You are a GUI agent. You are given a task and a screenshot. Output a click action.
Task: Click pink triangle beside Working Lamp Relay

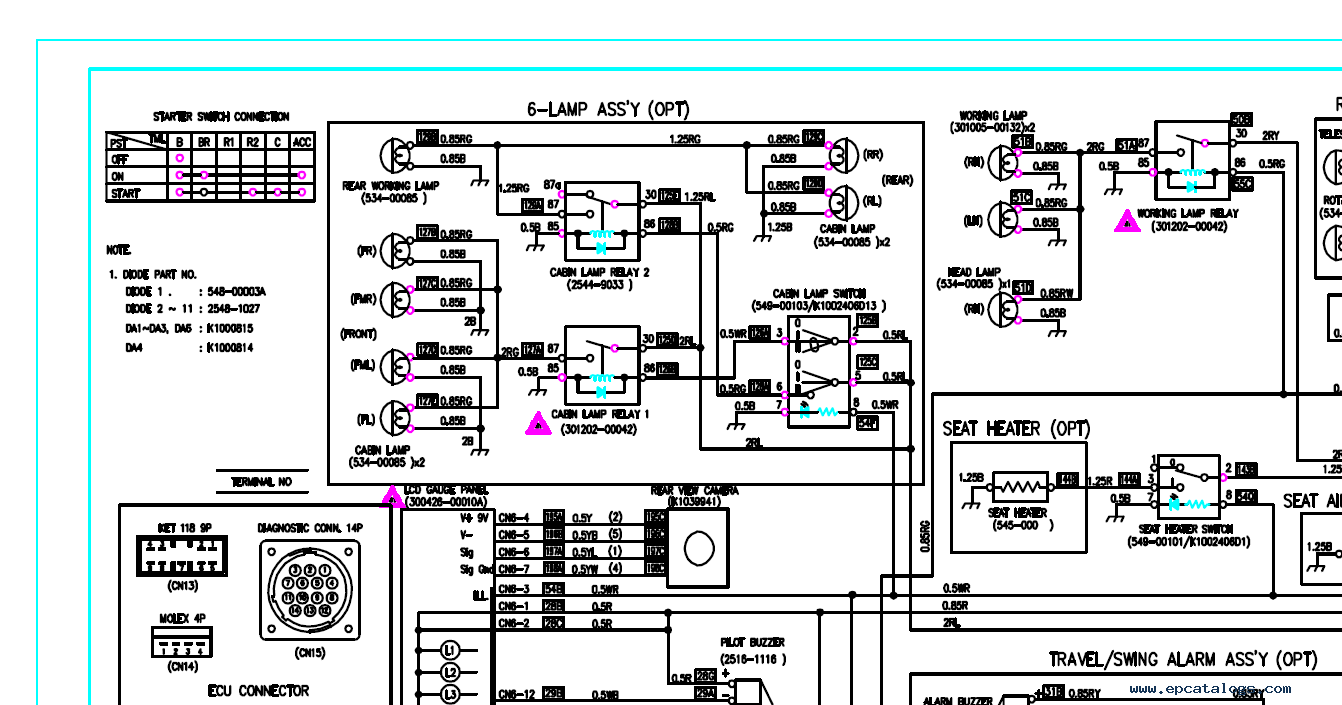tap(1127, 221)
